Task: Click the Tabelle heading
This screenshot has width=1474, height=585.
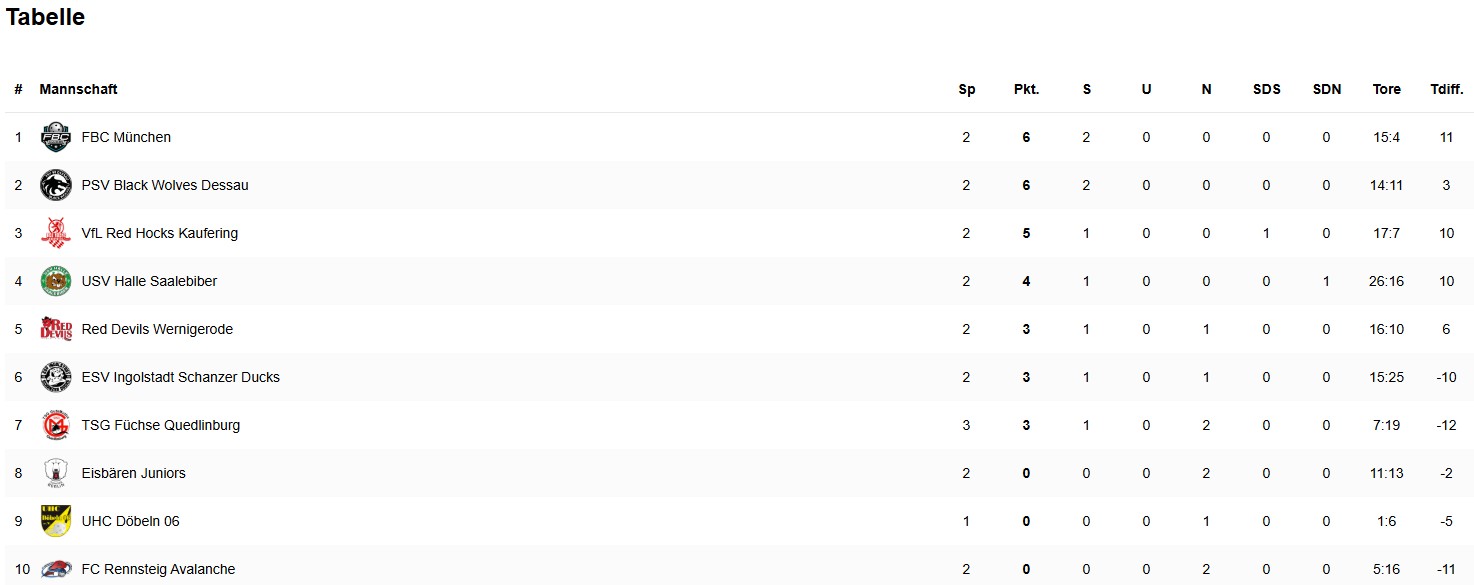Action: pyautogui.click(x=46, y=17)
